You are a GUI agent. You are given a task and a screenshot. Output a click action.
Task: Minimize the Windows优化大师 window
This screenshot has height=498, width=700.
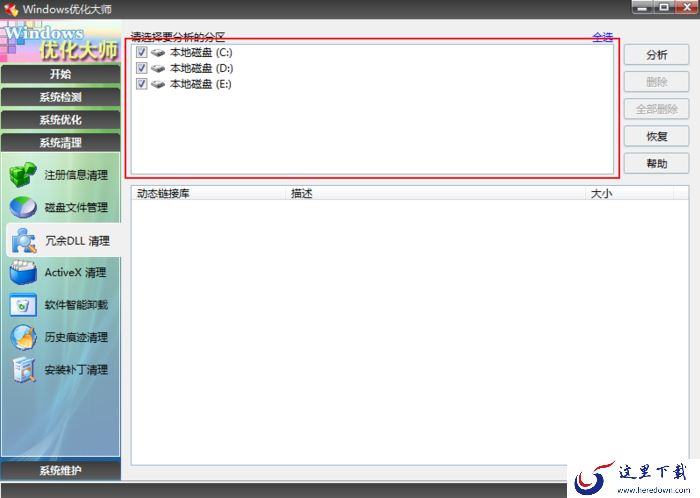pos(642,8)
